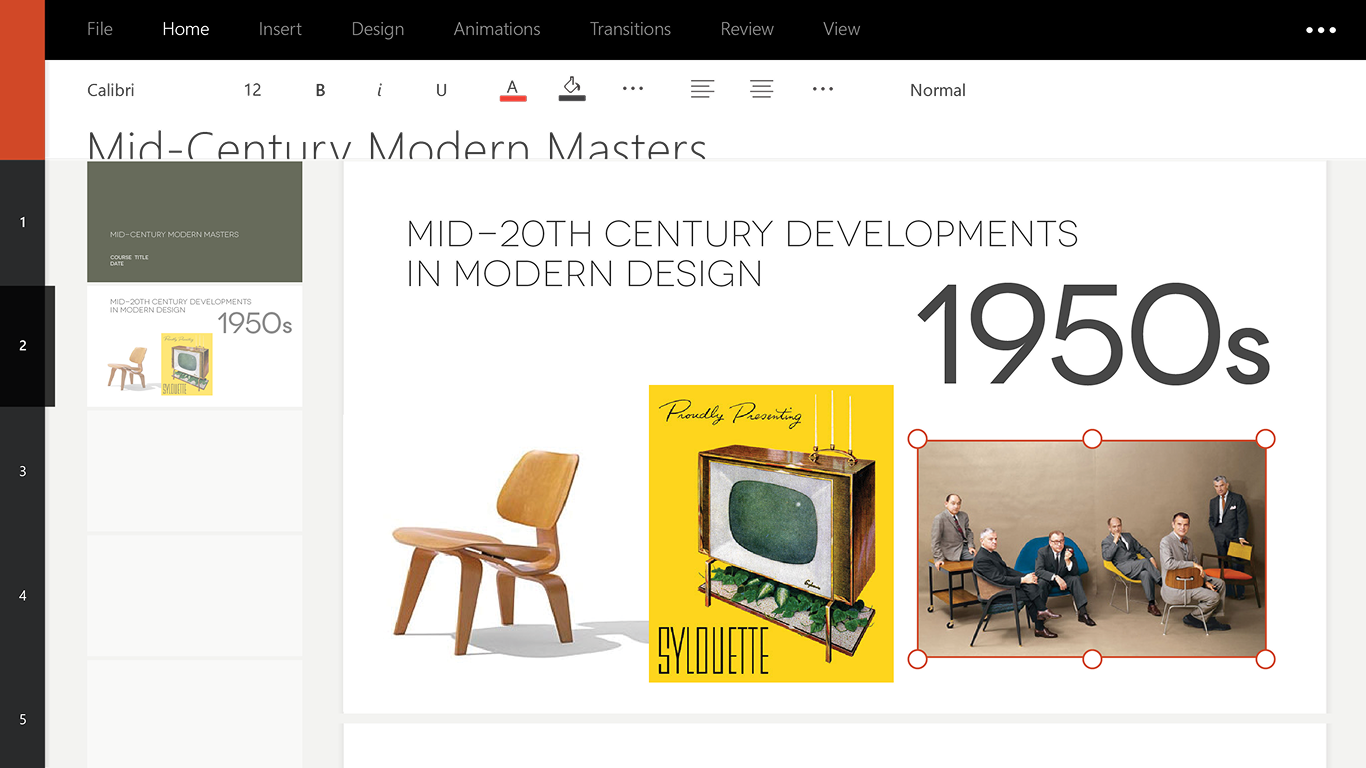Open the Review tab

point(747,29)
